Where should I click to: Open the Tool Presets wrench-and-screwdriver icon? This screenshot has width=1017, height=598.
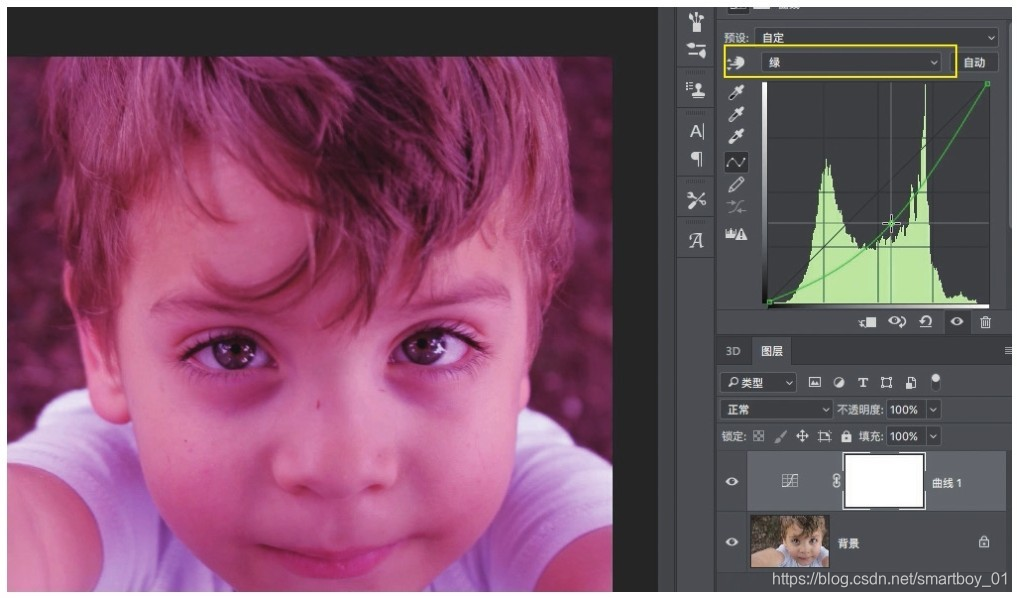click(697, 200)
